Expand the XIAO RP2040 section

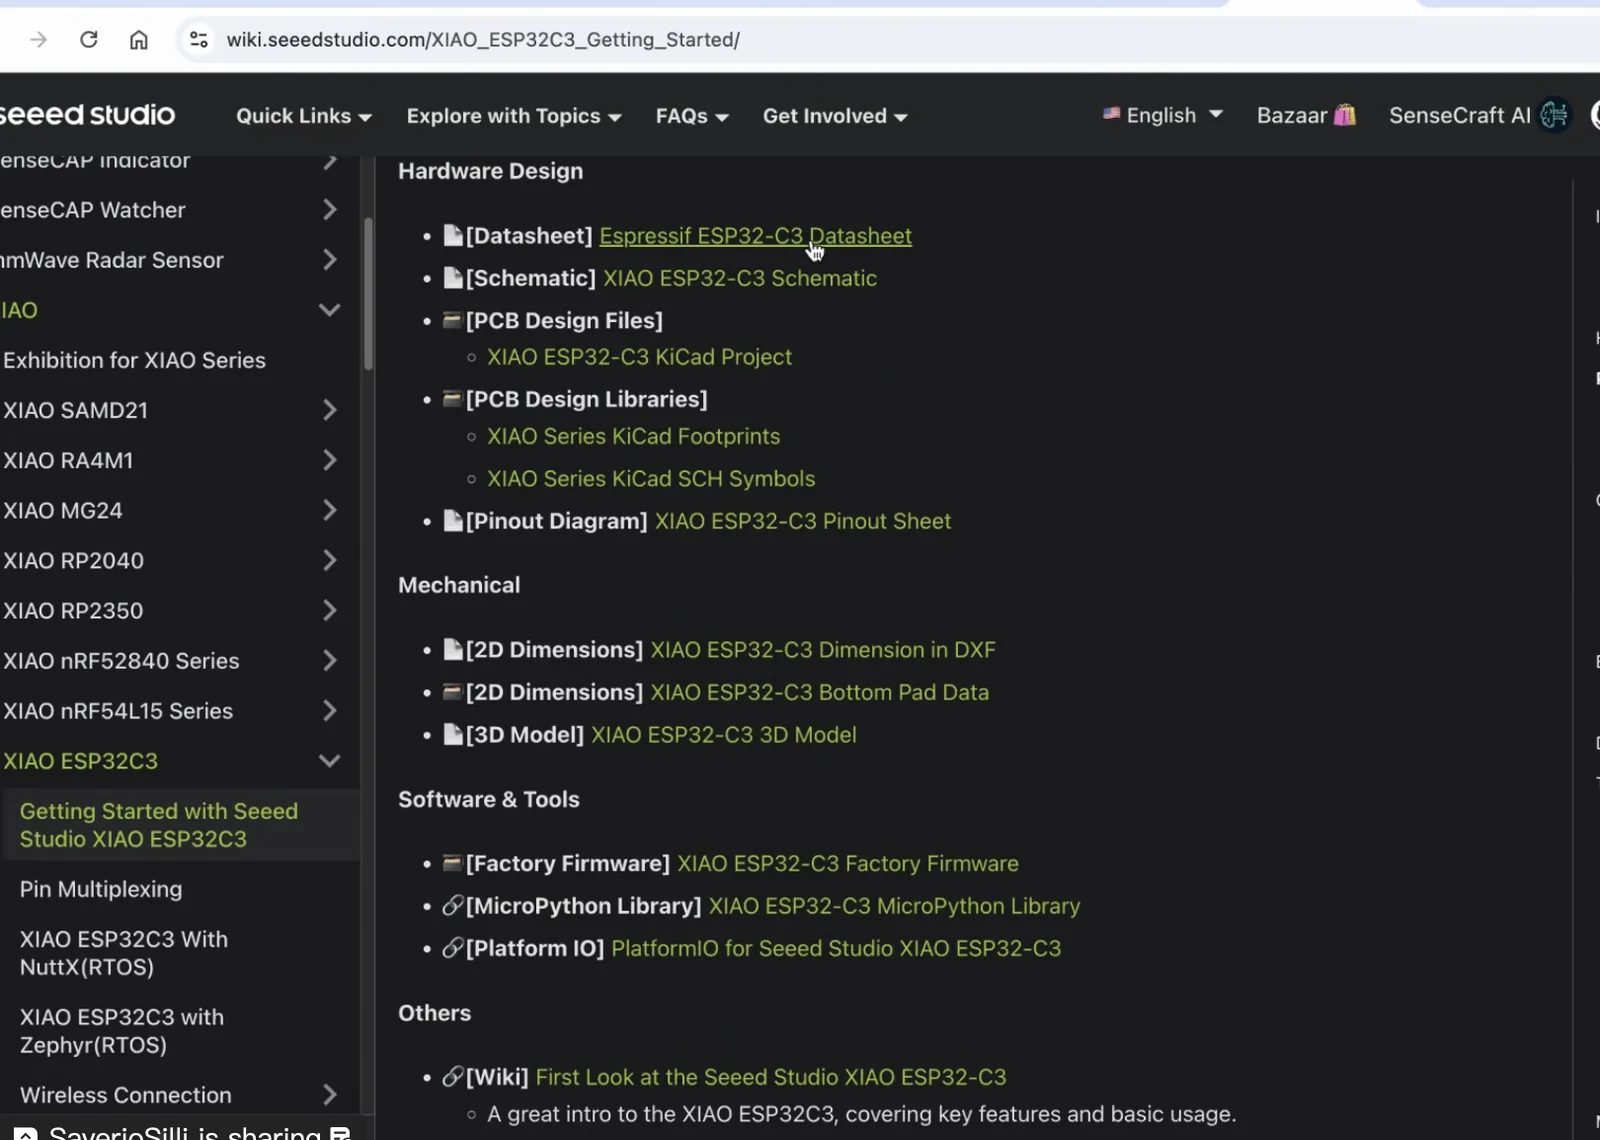(x=329, y=560)
